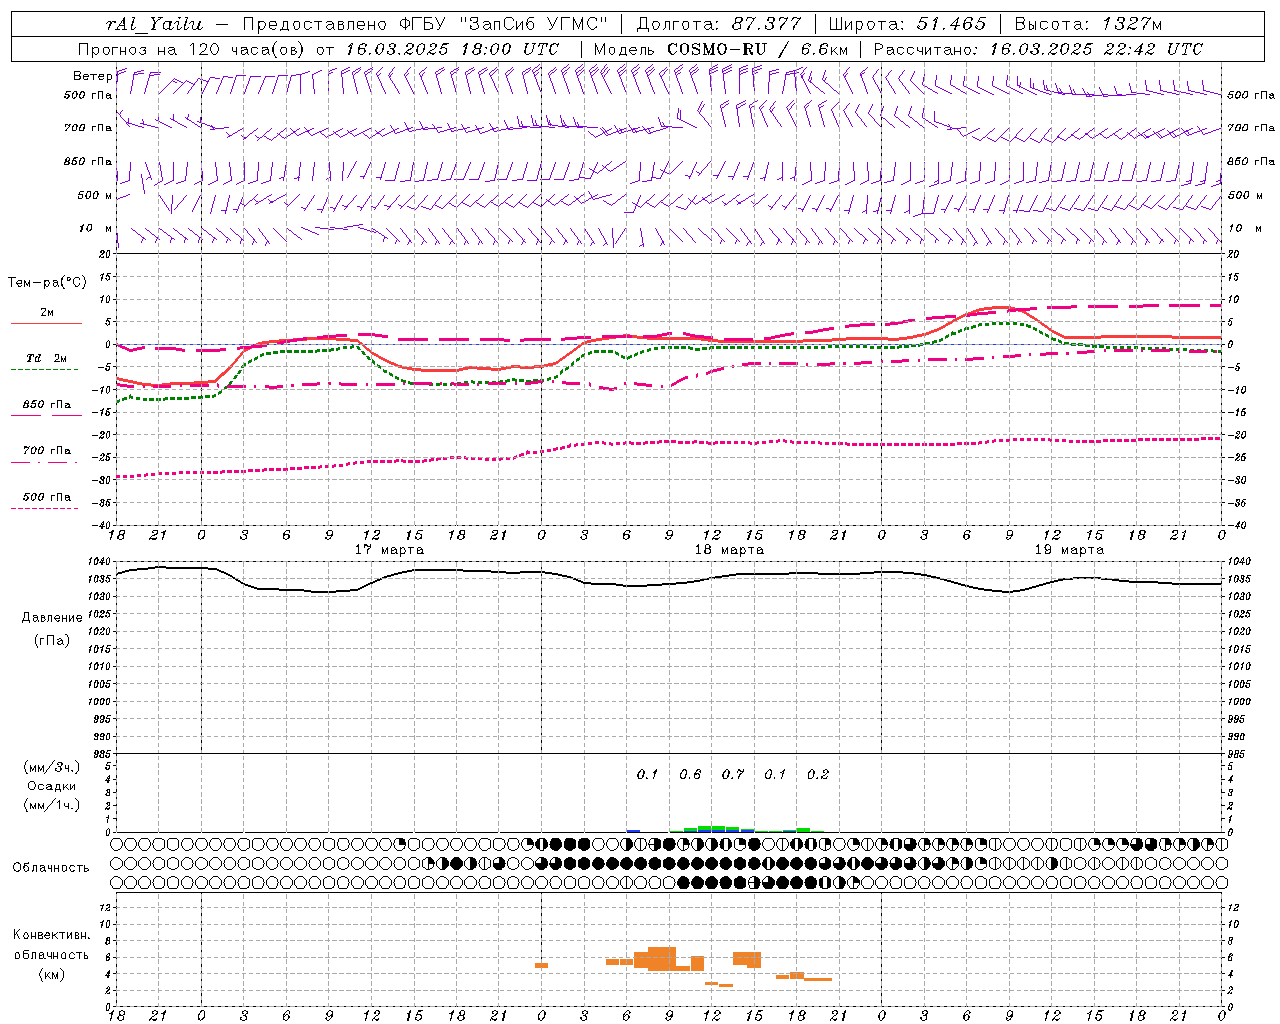Click the Конвективн. label of convective cloud panel
This screenshot has height=1024, width=1280.
coord(52,935)
